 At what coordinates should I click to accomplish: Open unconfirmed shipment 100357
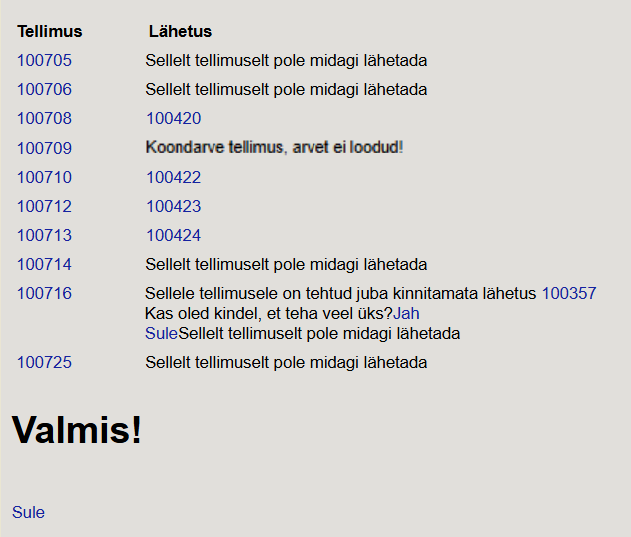(x=568, y=294)
